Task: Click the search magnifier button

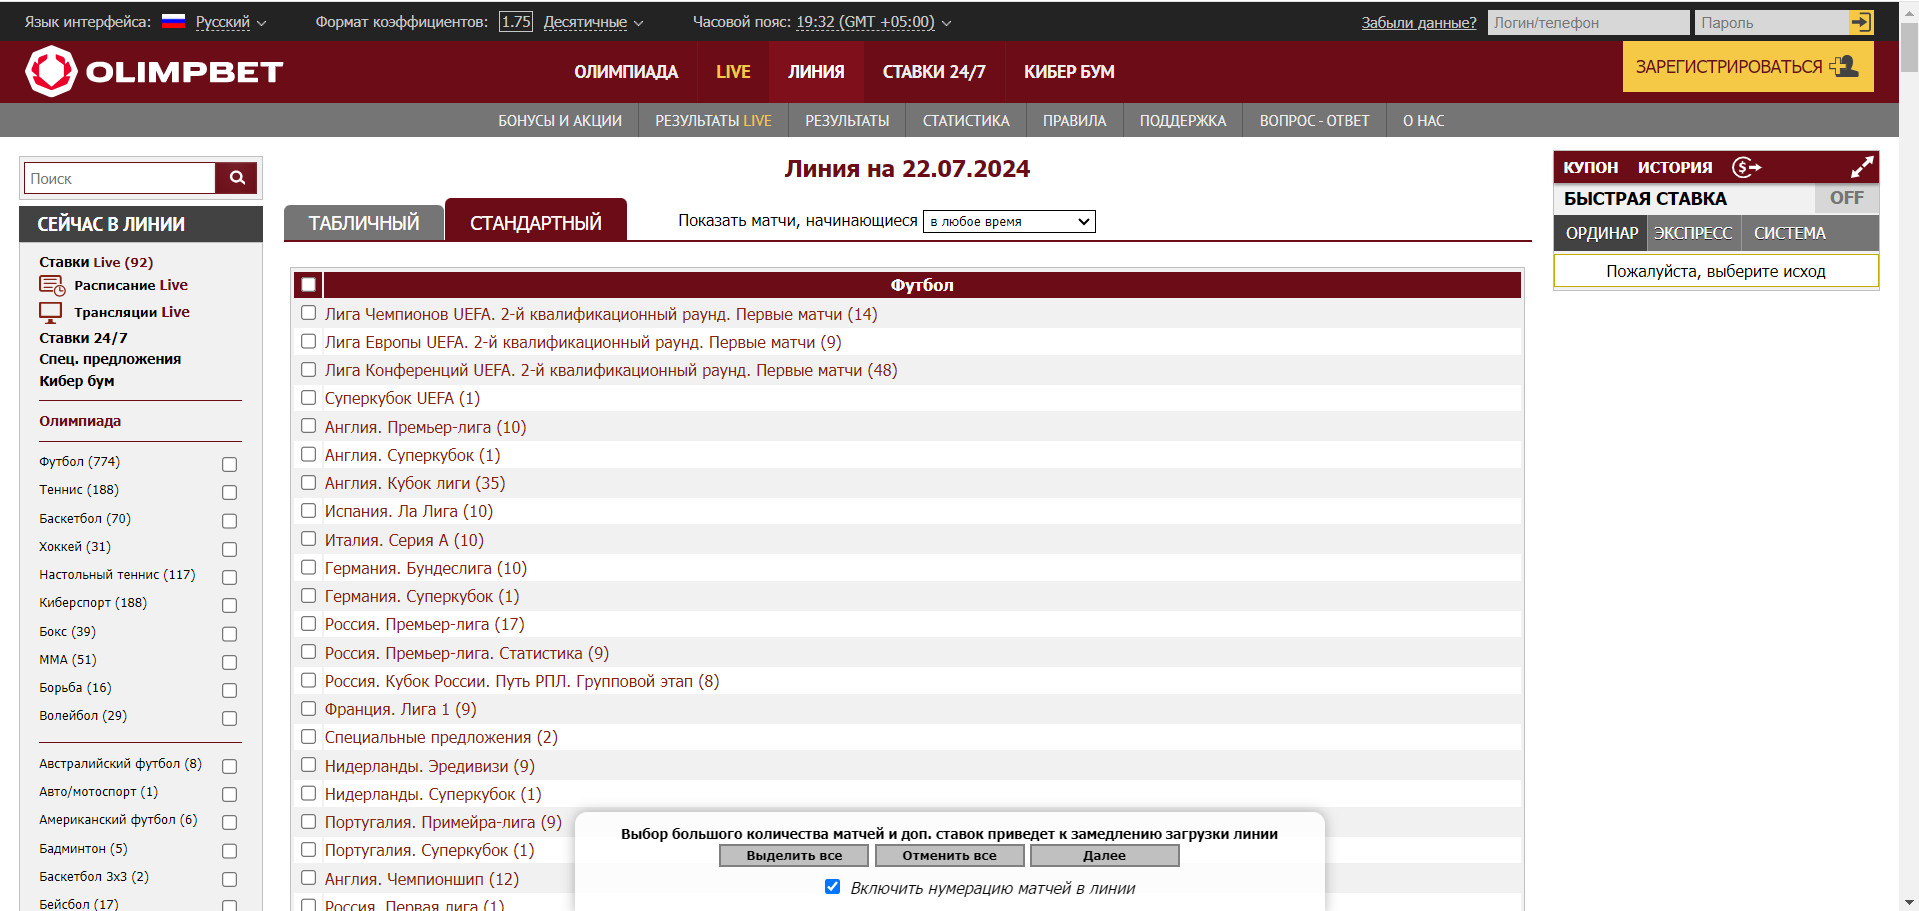Action: coord(237,178)
